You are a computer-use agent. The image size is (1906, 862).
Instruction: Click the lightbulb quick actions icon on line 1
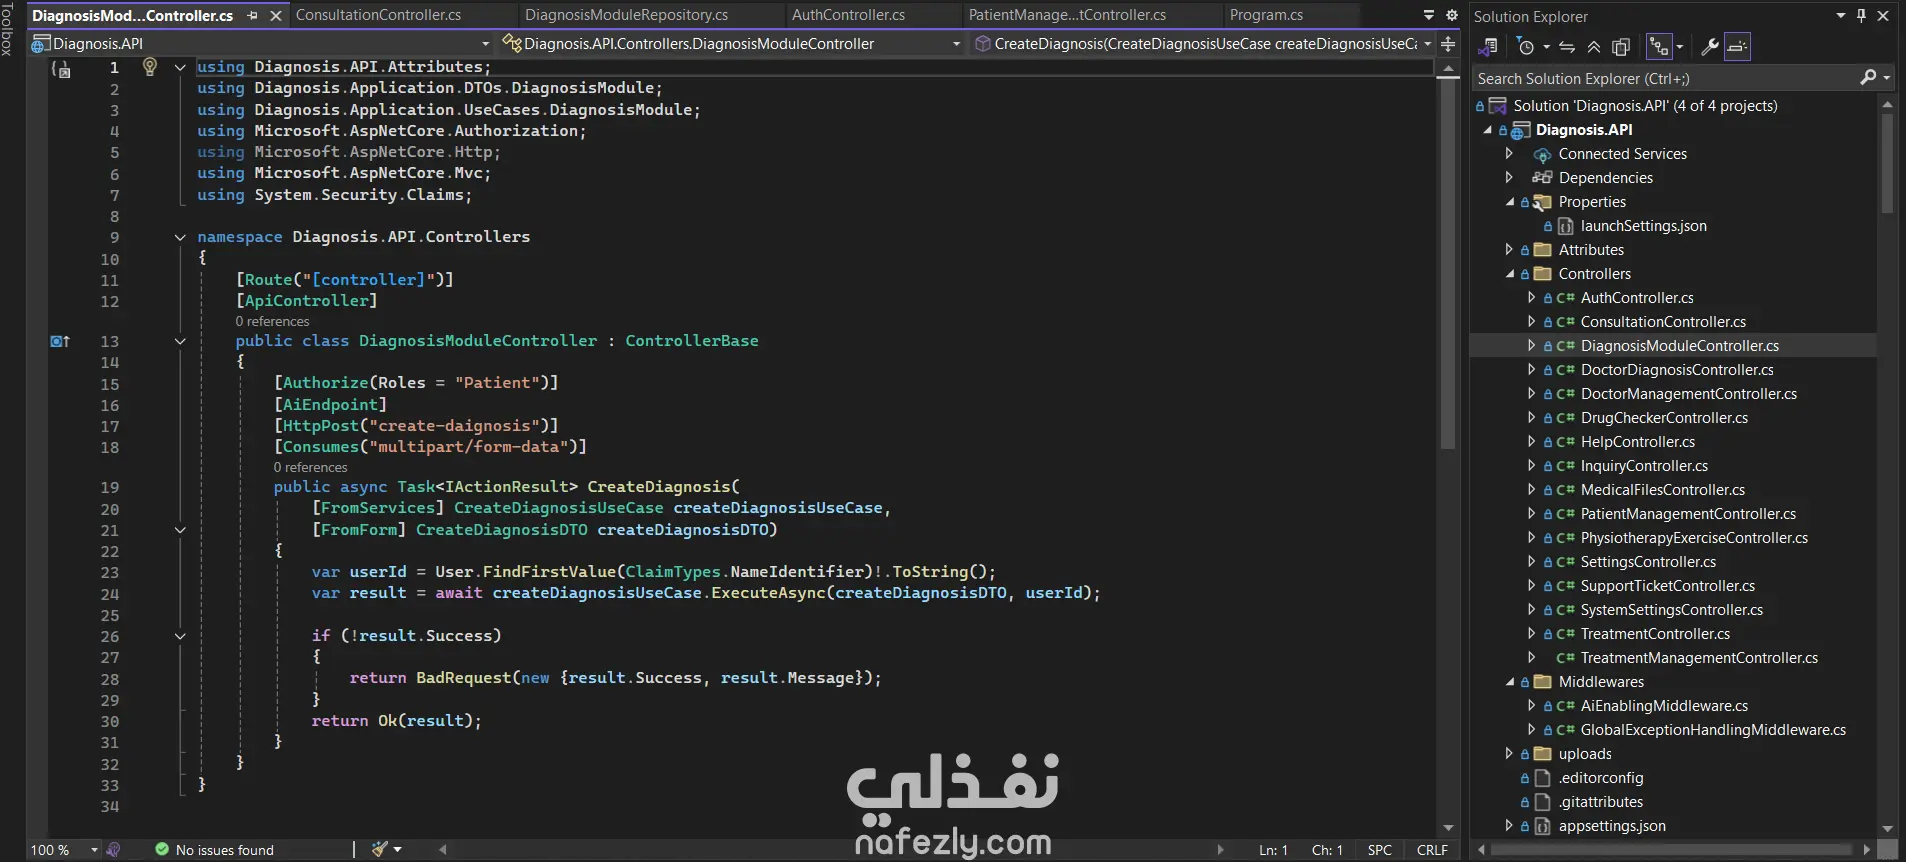click(x=149, y=67)
